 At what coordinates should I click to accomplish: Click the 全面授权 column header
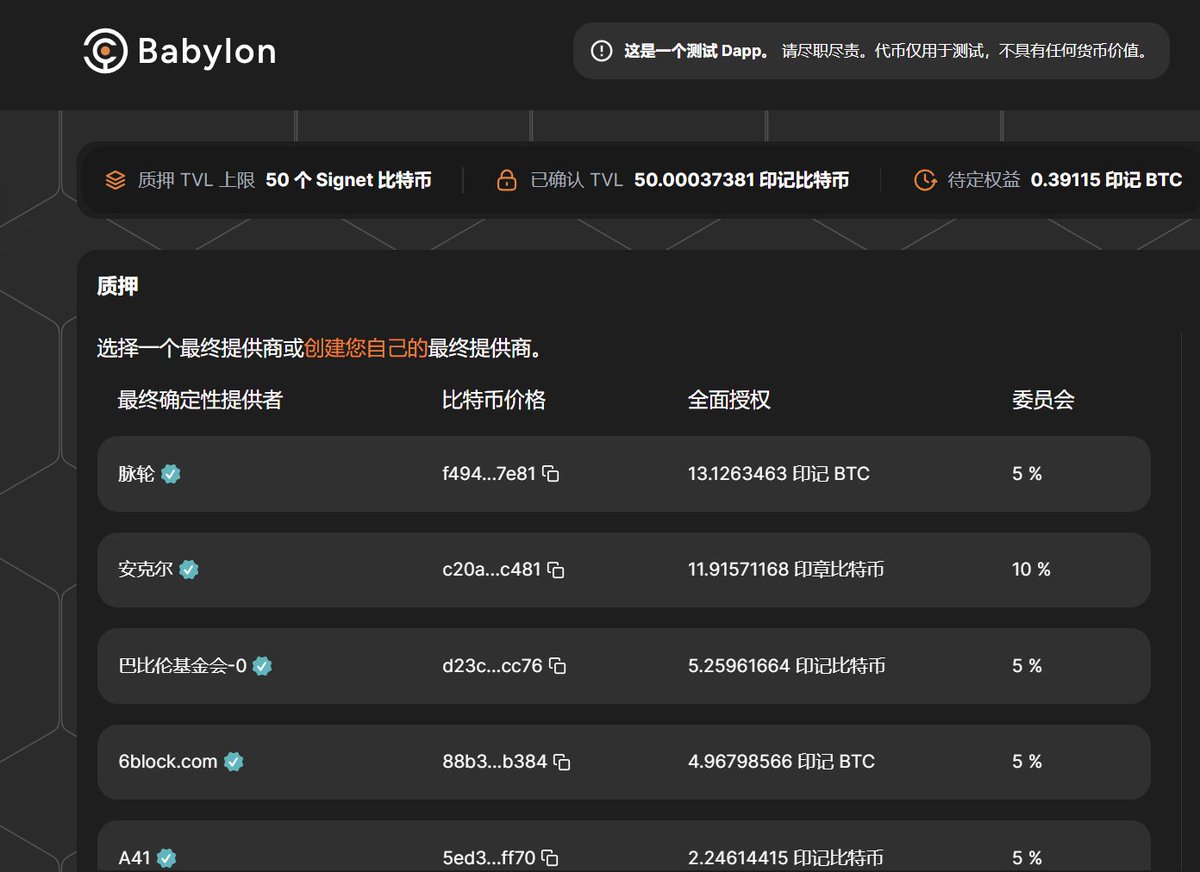point(729,400)
